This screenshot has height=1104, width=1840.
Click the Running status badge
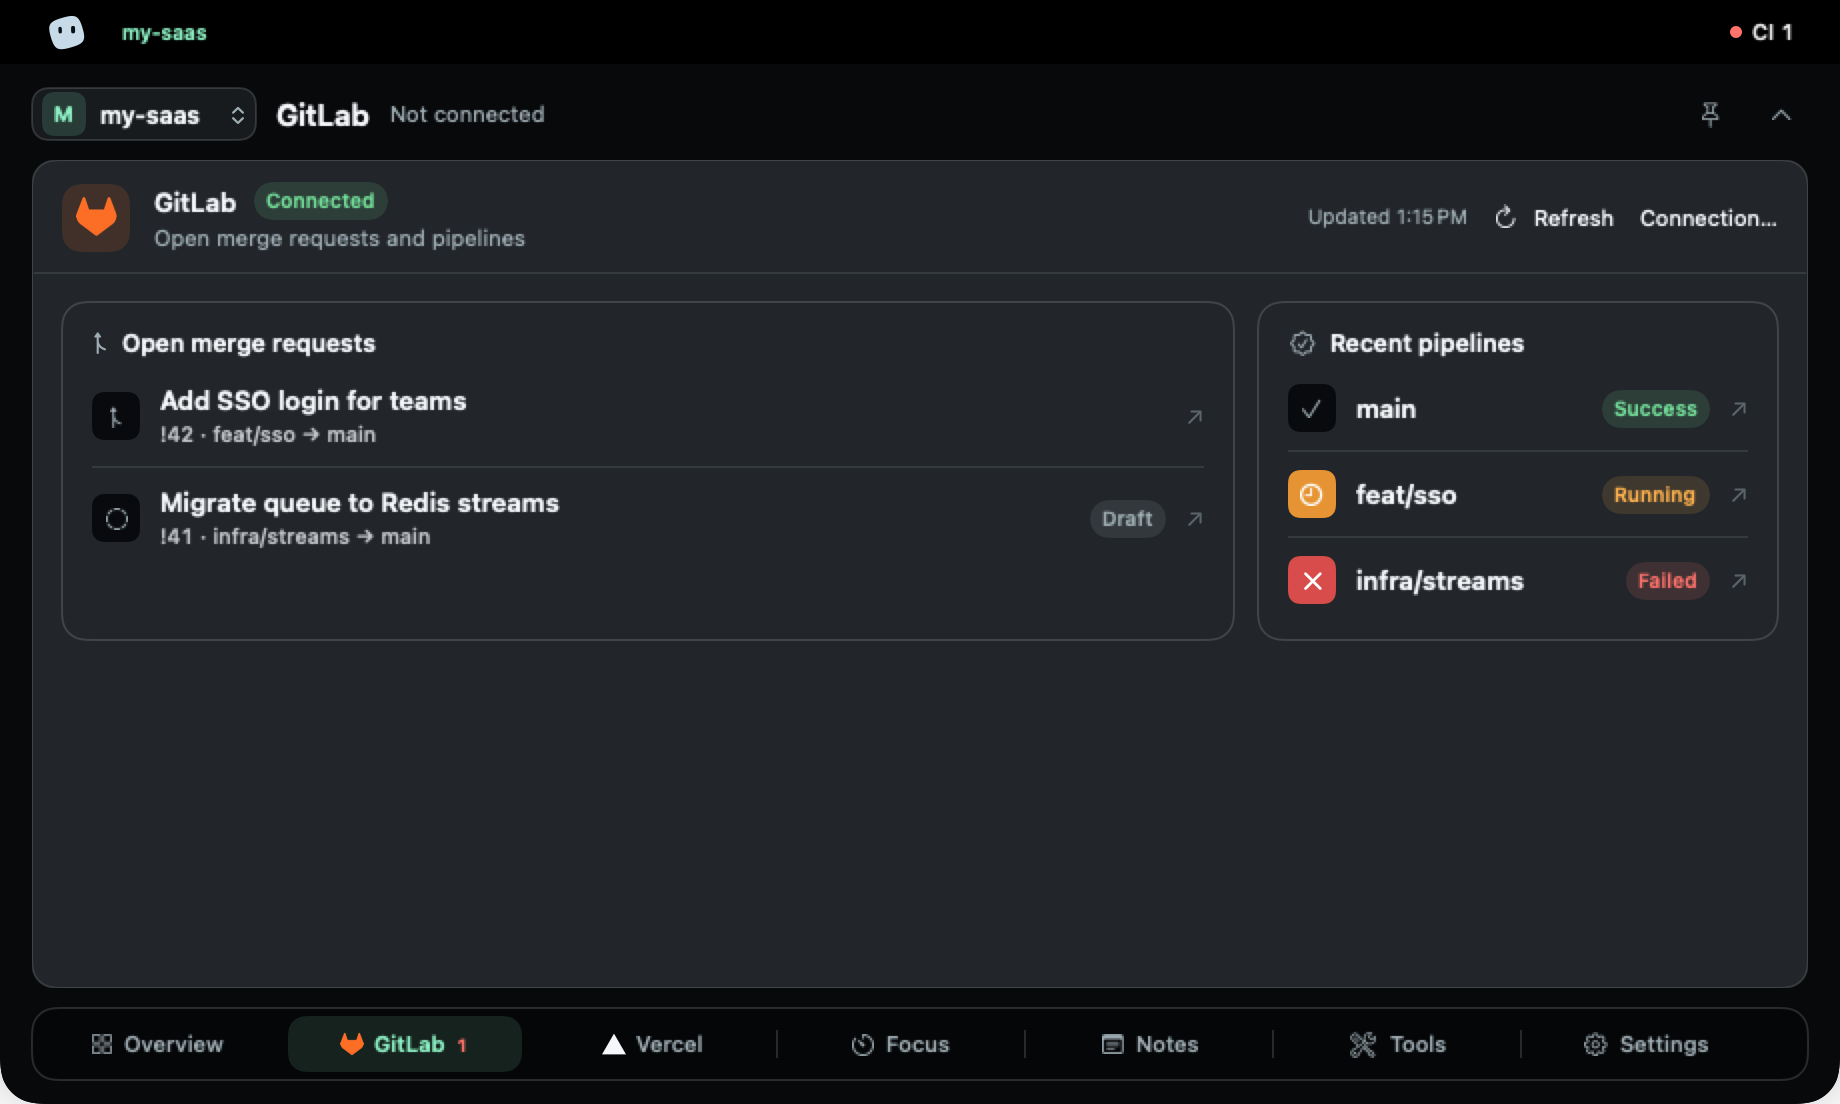(x=1655, y=495)
